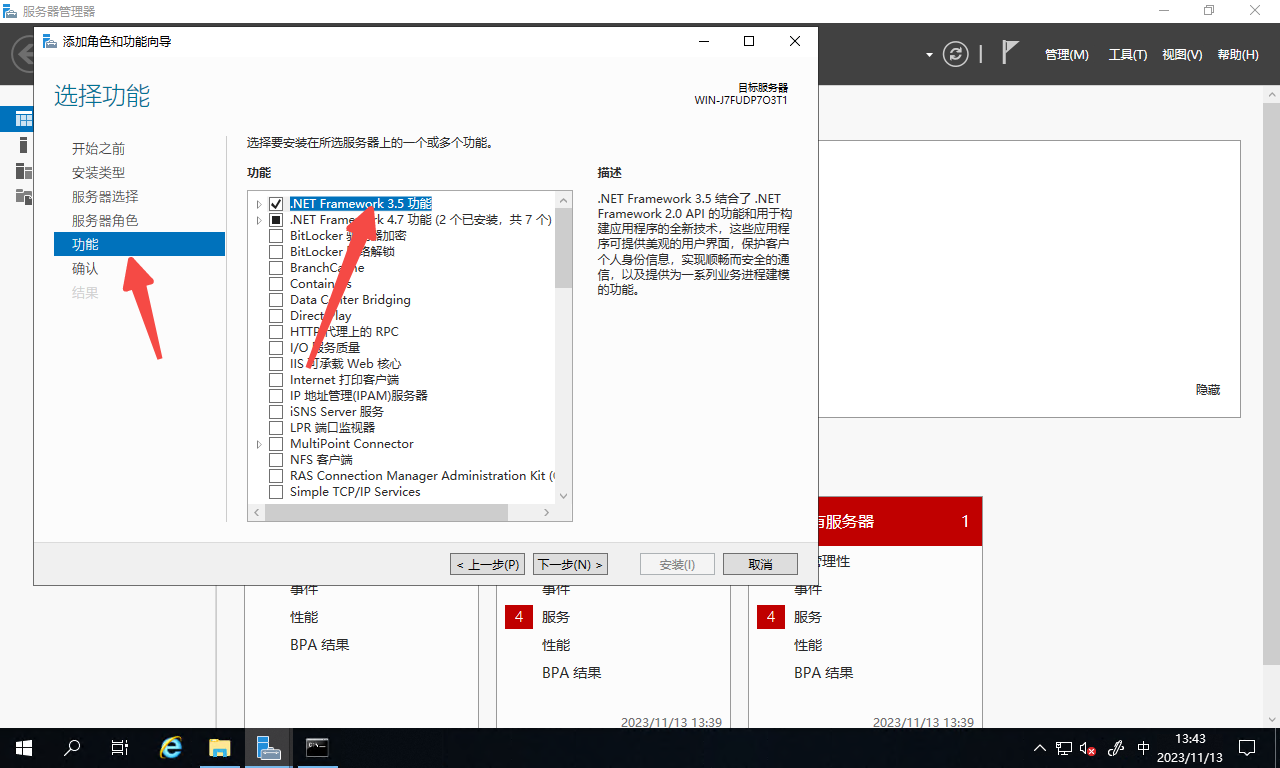
Task: Select the 功能 wizard step
Action: tap(139, 244)
